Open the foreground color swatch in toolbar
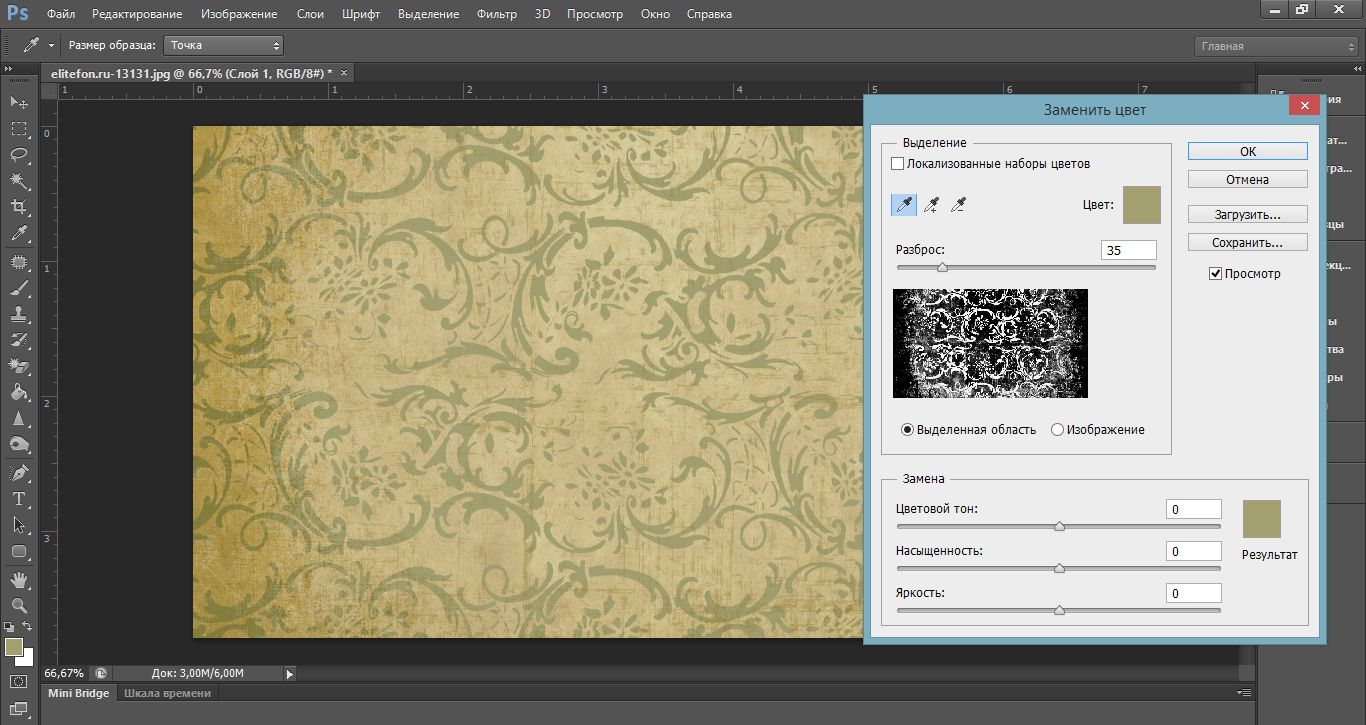The width and height of the screenshot is (1366, 725). pos(14,647)
